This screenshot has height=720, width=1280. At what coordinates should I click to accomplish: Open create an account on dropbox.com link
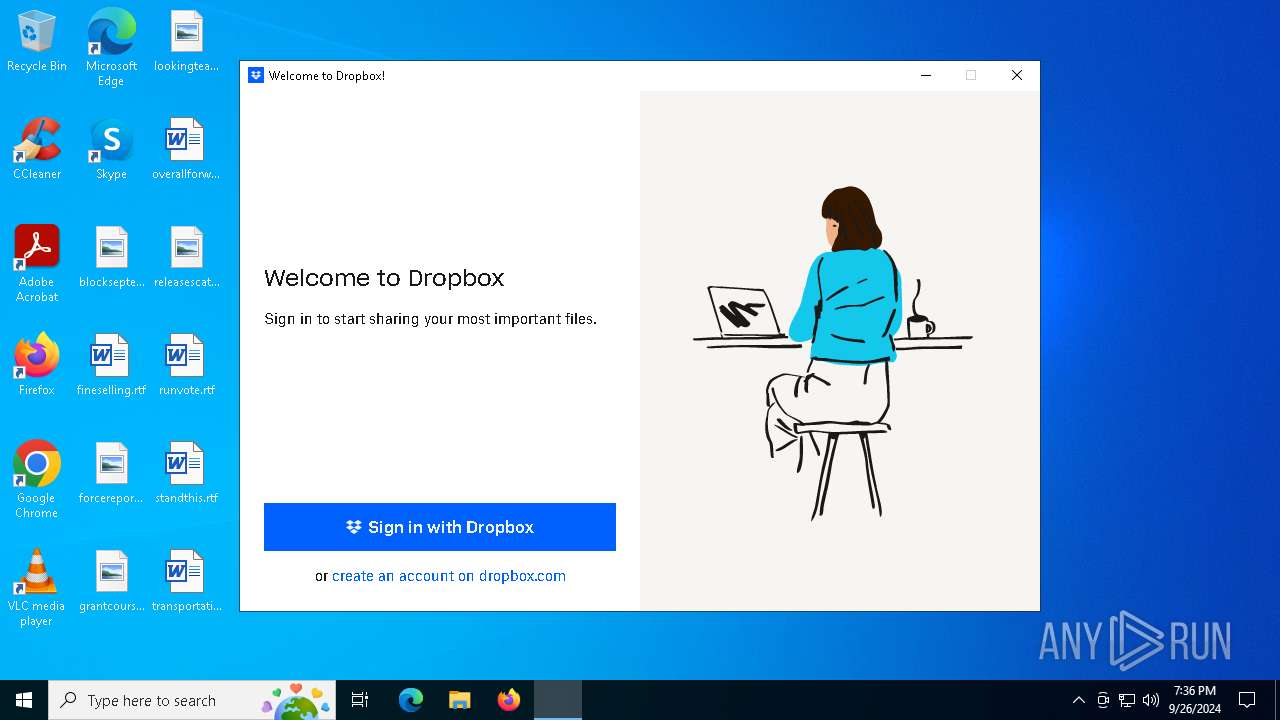(449, 576)
